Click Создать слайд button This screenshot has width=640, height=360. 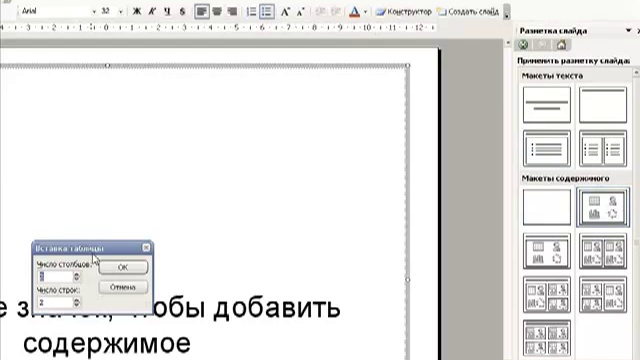pos(468,12)
